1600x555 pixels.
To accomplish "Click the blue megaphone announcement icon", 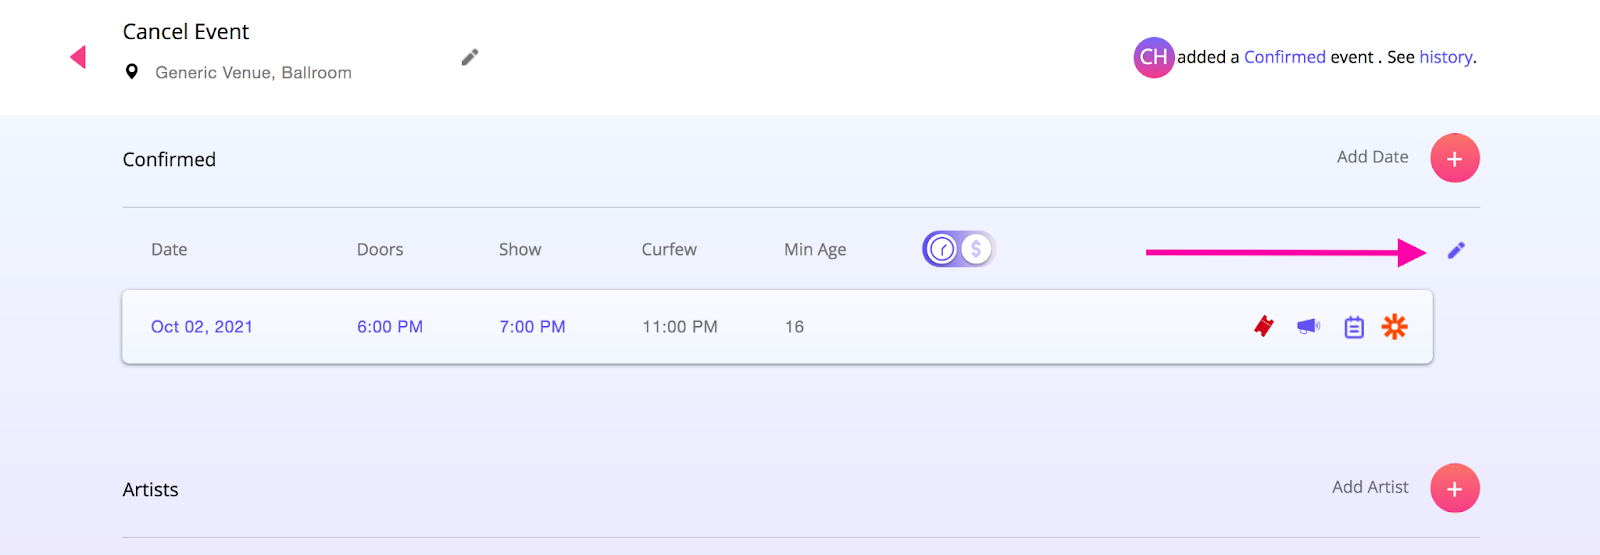I will (x=1308, y=326).
